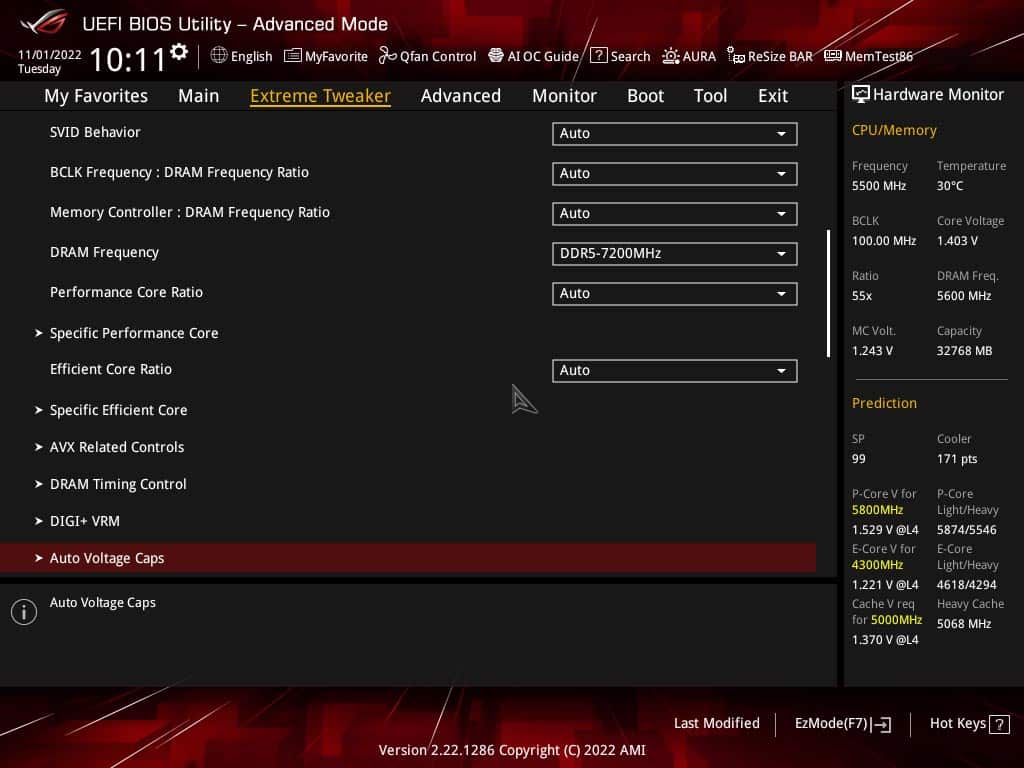Click English language label

click(251, 56)
